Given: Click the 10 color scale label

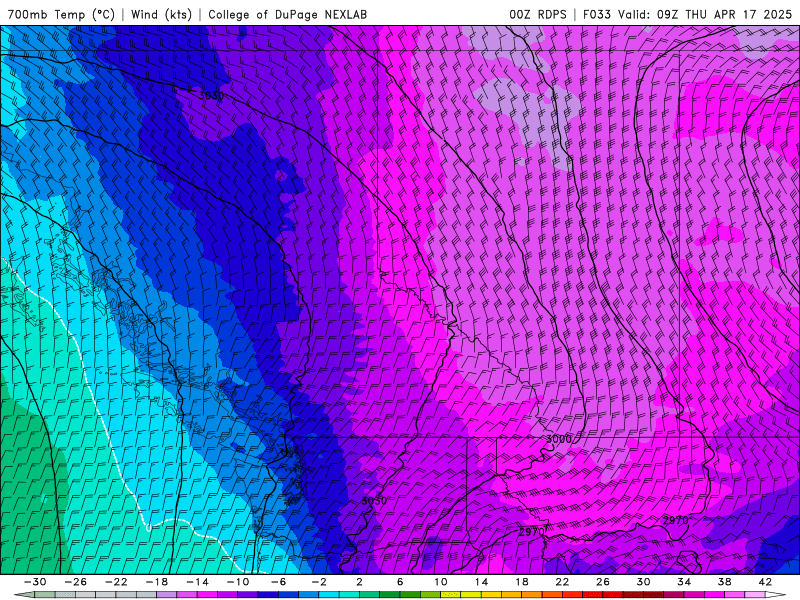Looking at the screenshot, I should pyautogui.click(x=440, y=582).
